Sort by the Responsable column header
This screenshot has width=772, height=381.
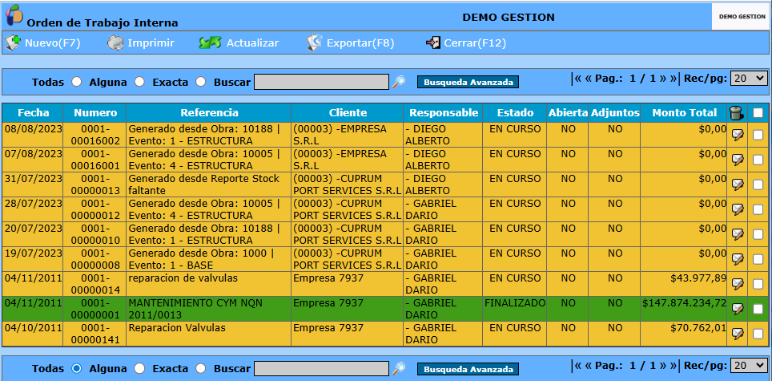pyautogui.click(x=444, y=113)
